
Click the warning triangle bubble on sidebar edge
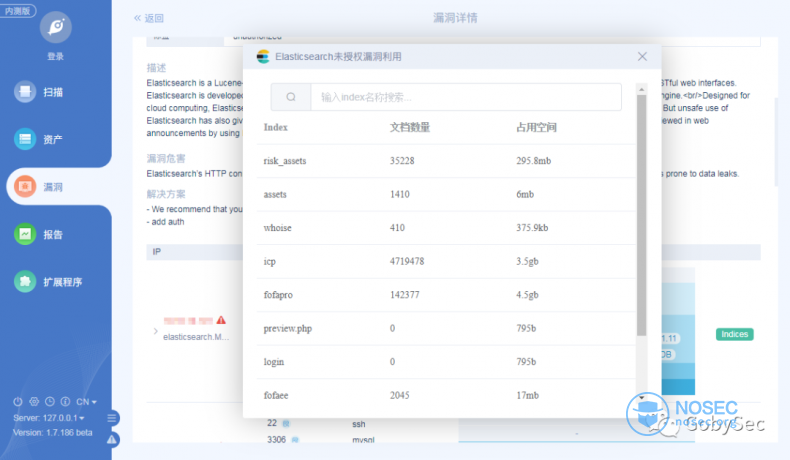112,439
